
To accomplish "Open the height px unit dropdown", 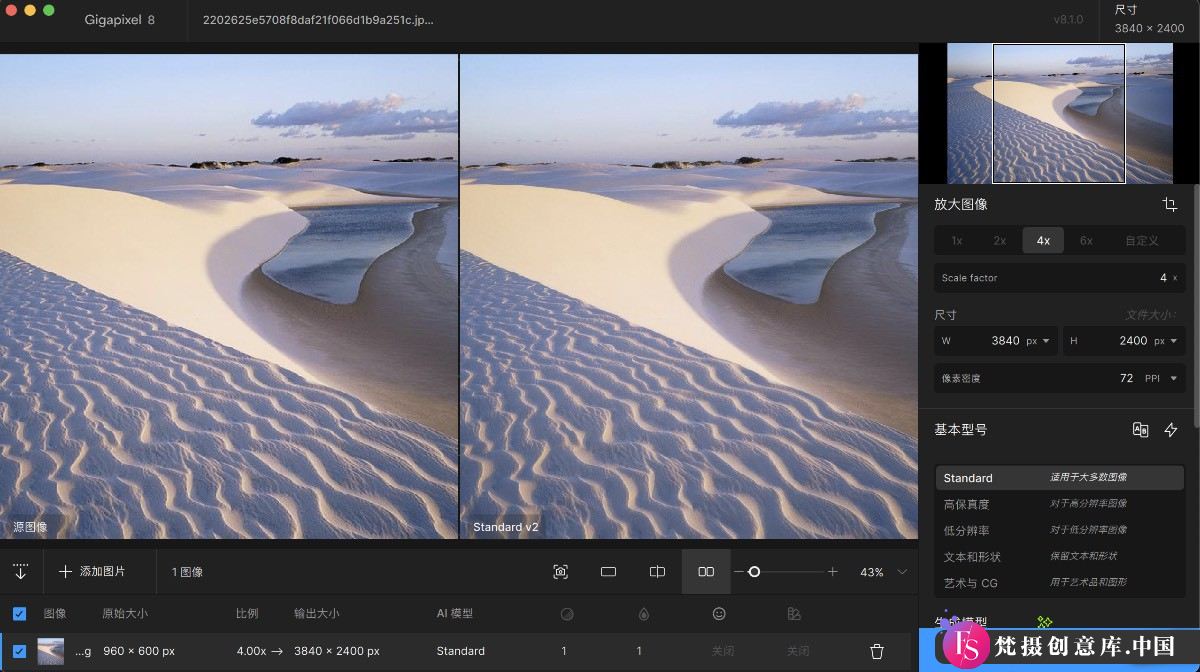I will pyautogui.click(x=1167, y=341).
